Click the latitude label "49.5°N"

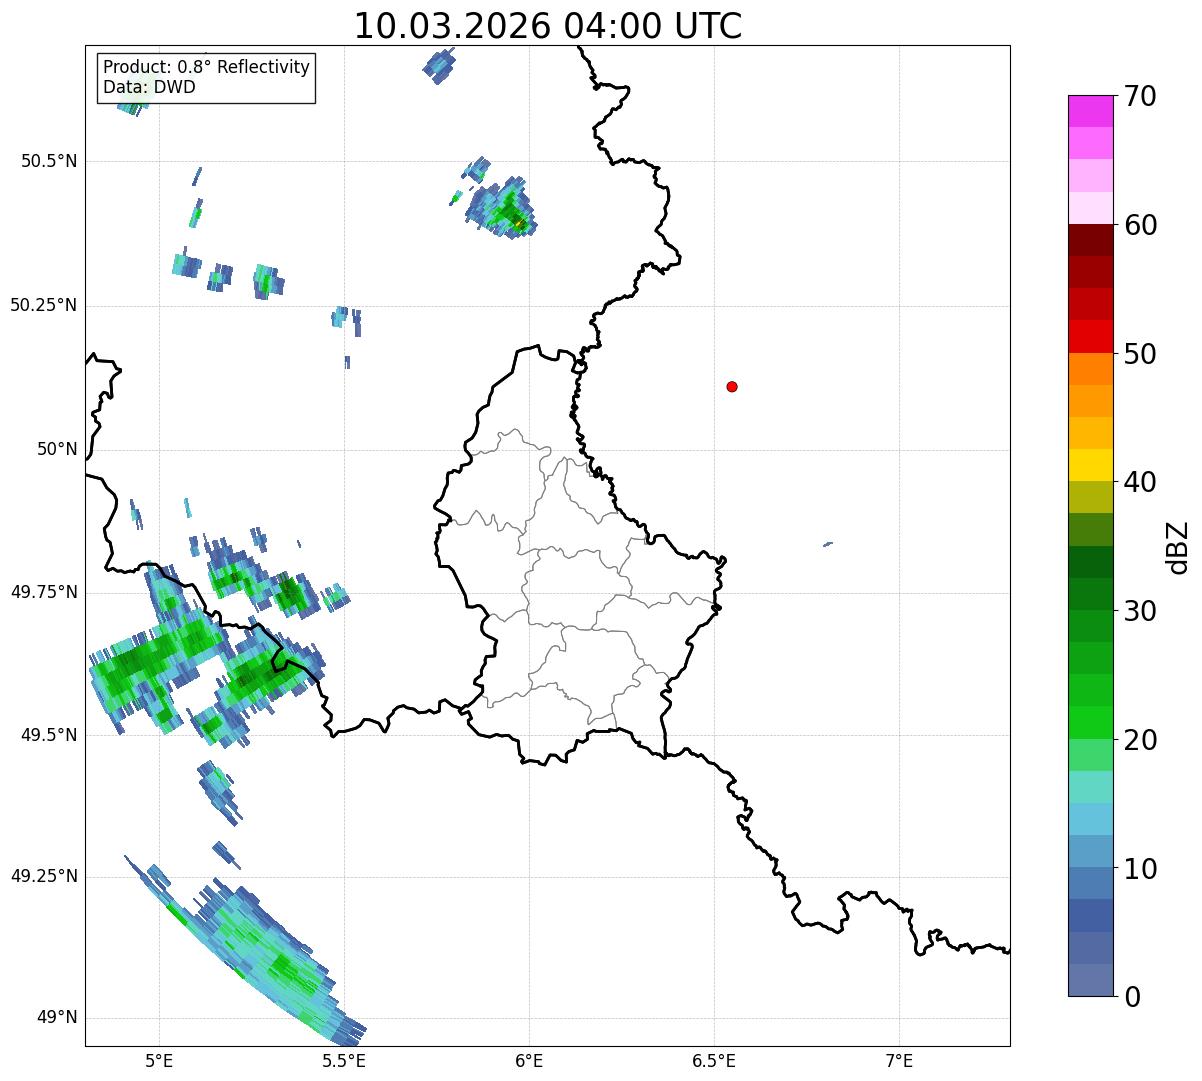coord(49,735)
